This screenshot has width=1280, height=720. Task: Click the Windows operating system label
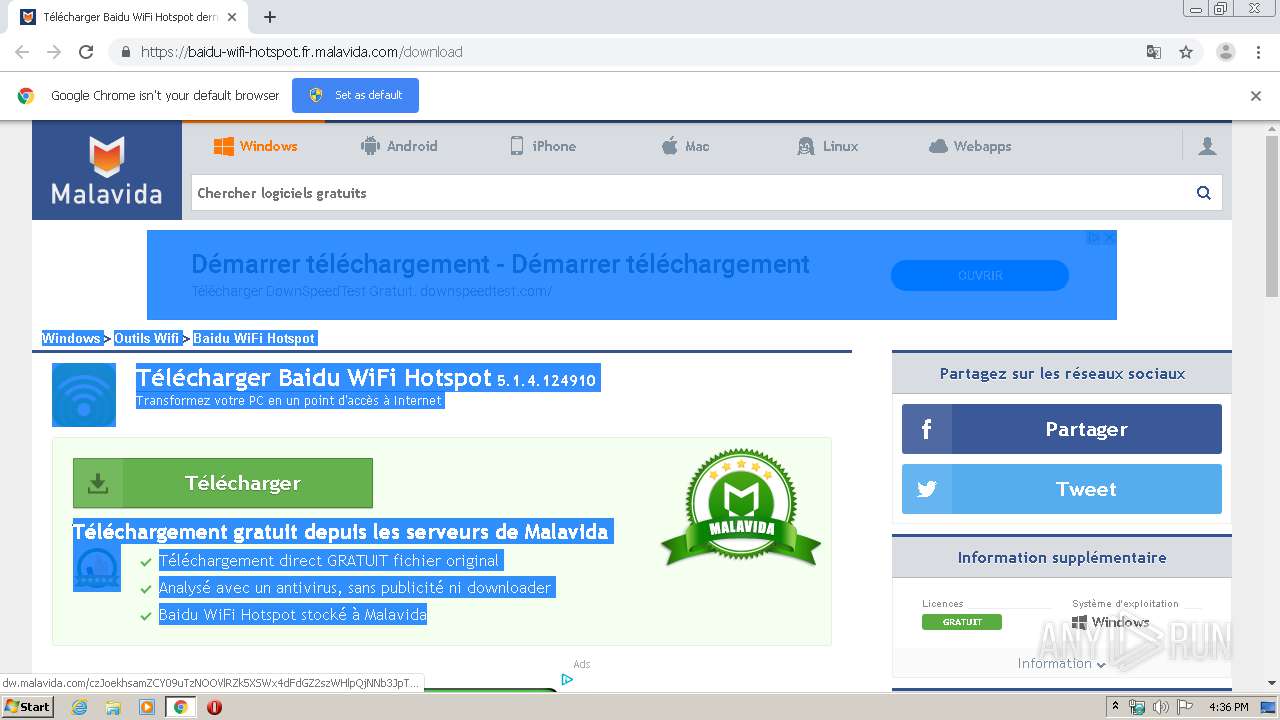(1111, 622)
